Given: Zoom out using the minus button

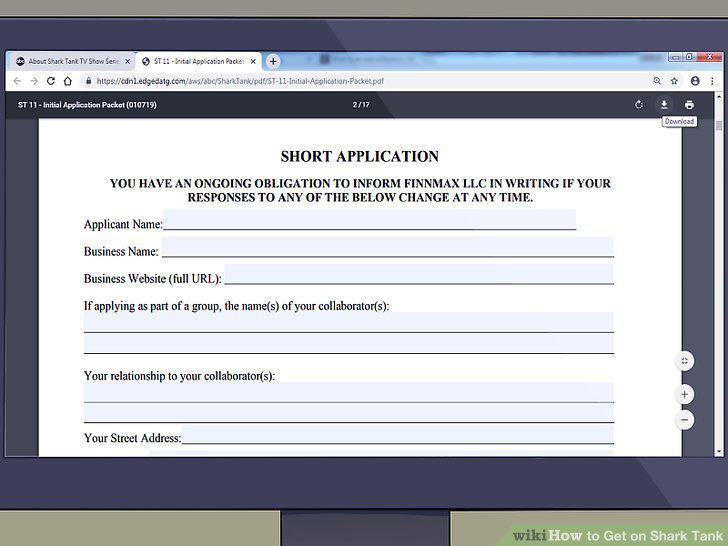Looking at the screenshot, I should [x=684, y=420].
